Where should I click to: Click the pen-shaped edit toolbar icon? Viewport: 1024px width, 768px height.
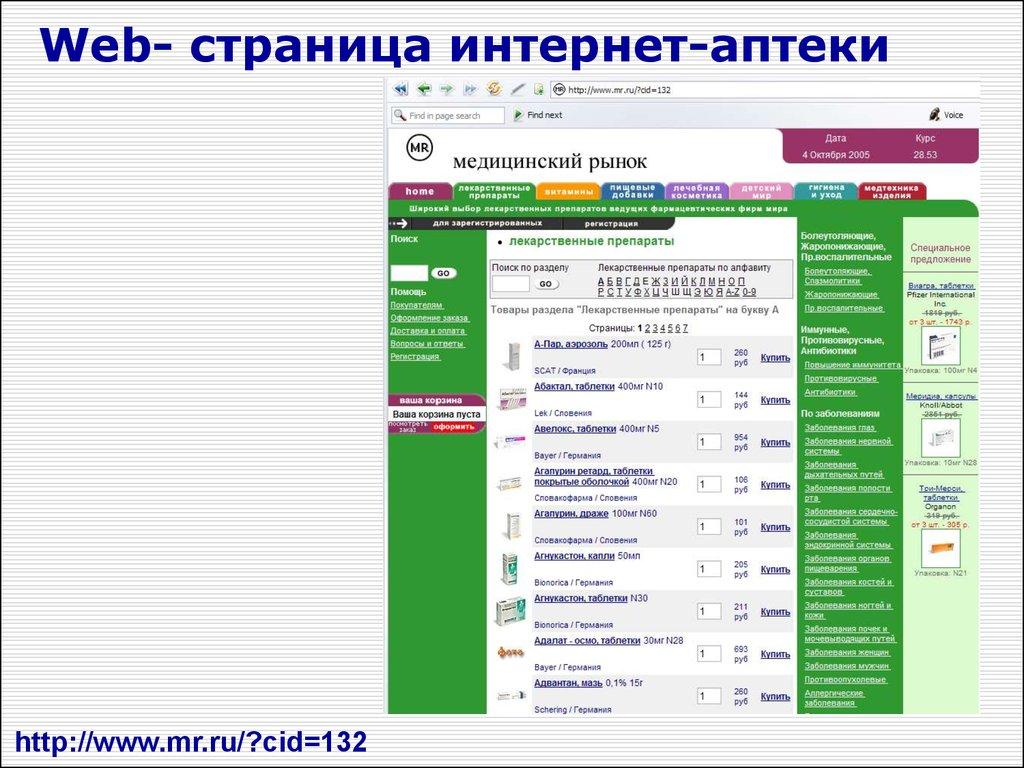click(x=517, y=88)
